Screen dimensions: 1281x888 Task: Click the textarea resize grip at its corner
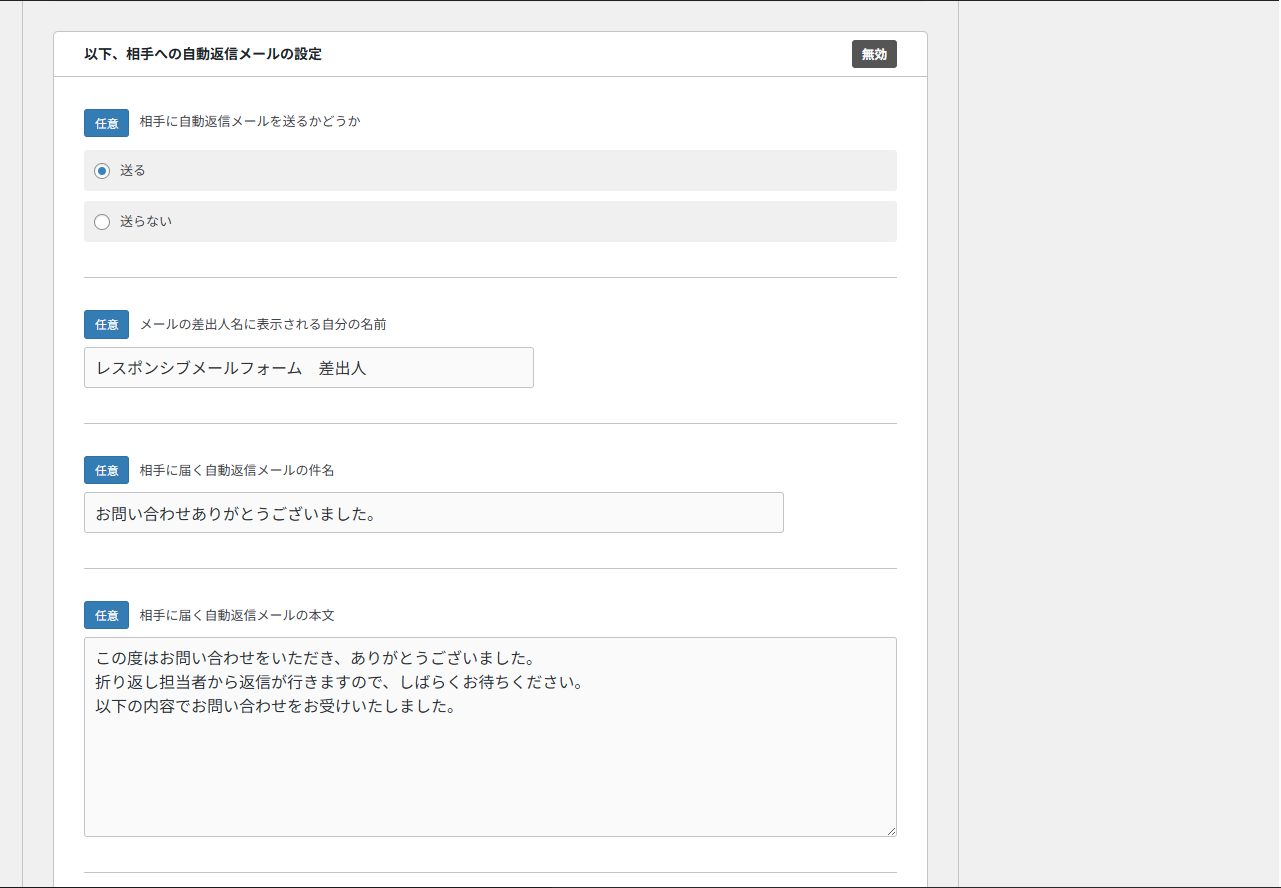(x=892, y=831)
